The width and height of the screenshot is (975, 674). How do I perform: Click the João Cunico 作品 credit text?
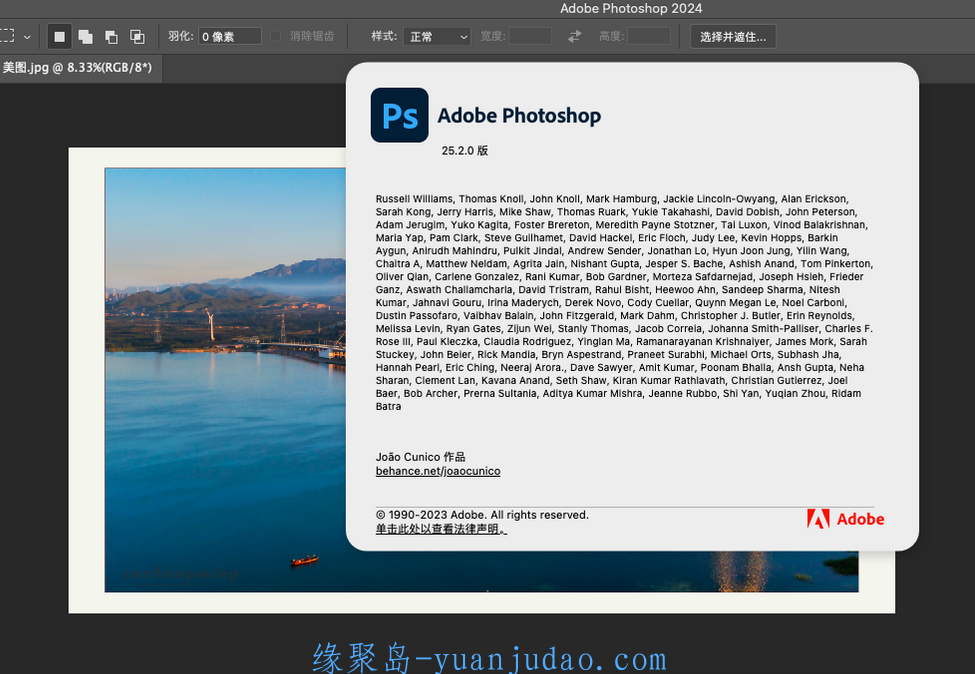[420, 457]
